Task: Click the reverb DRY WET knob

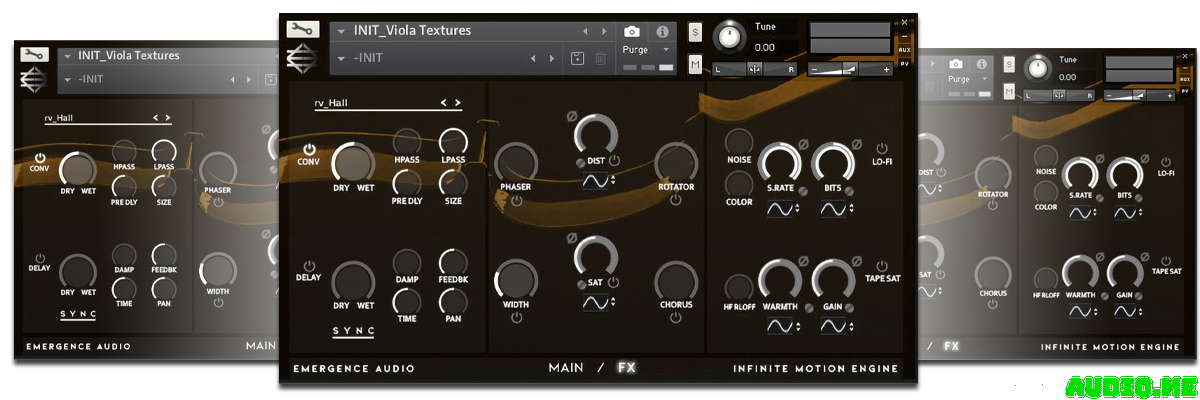Action: (x=353, y=162)
